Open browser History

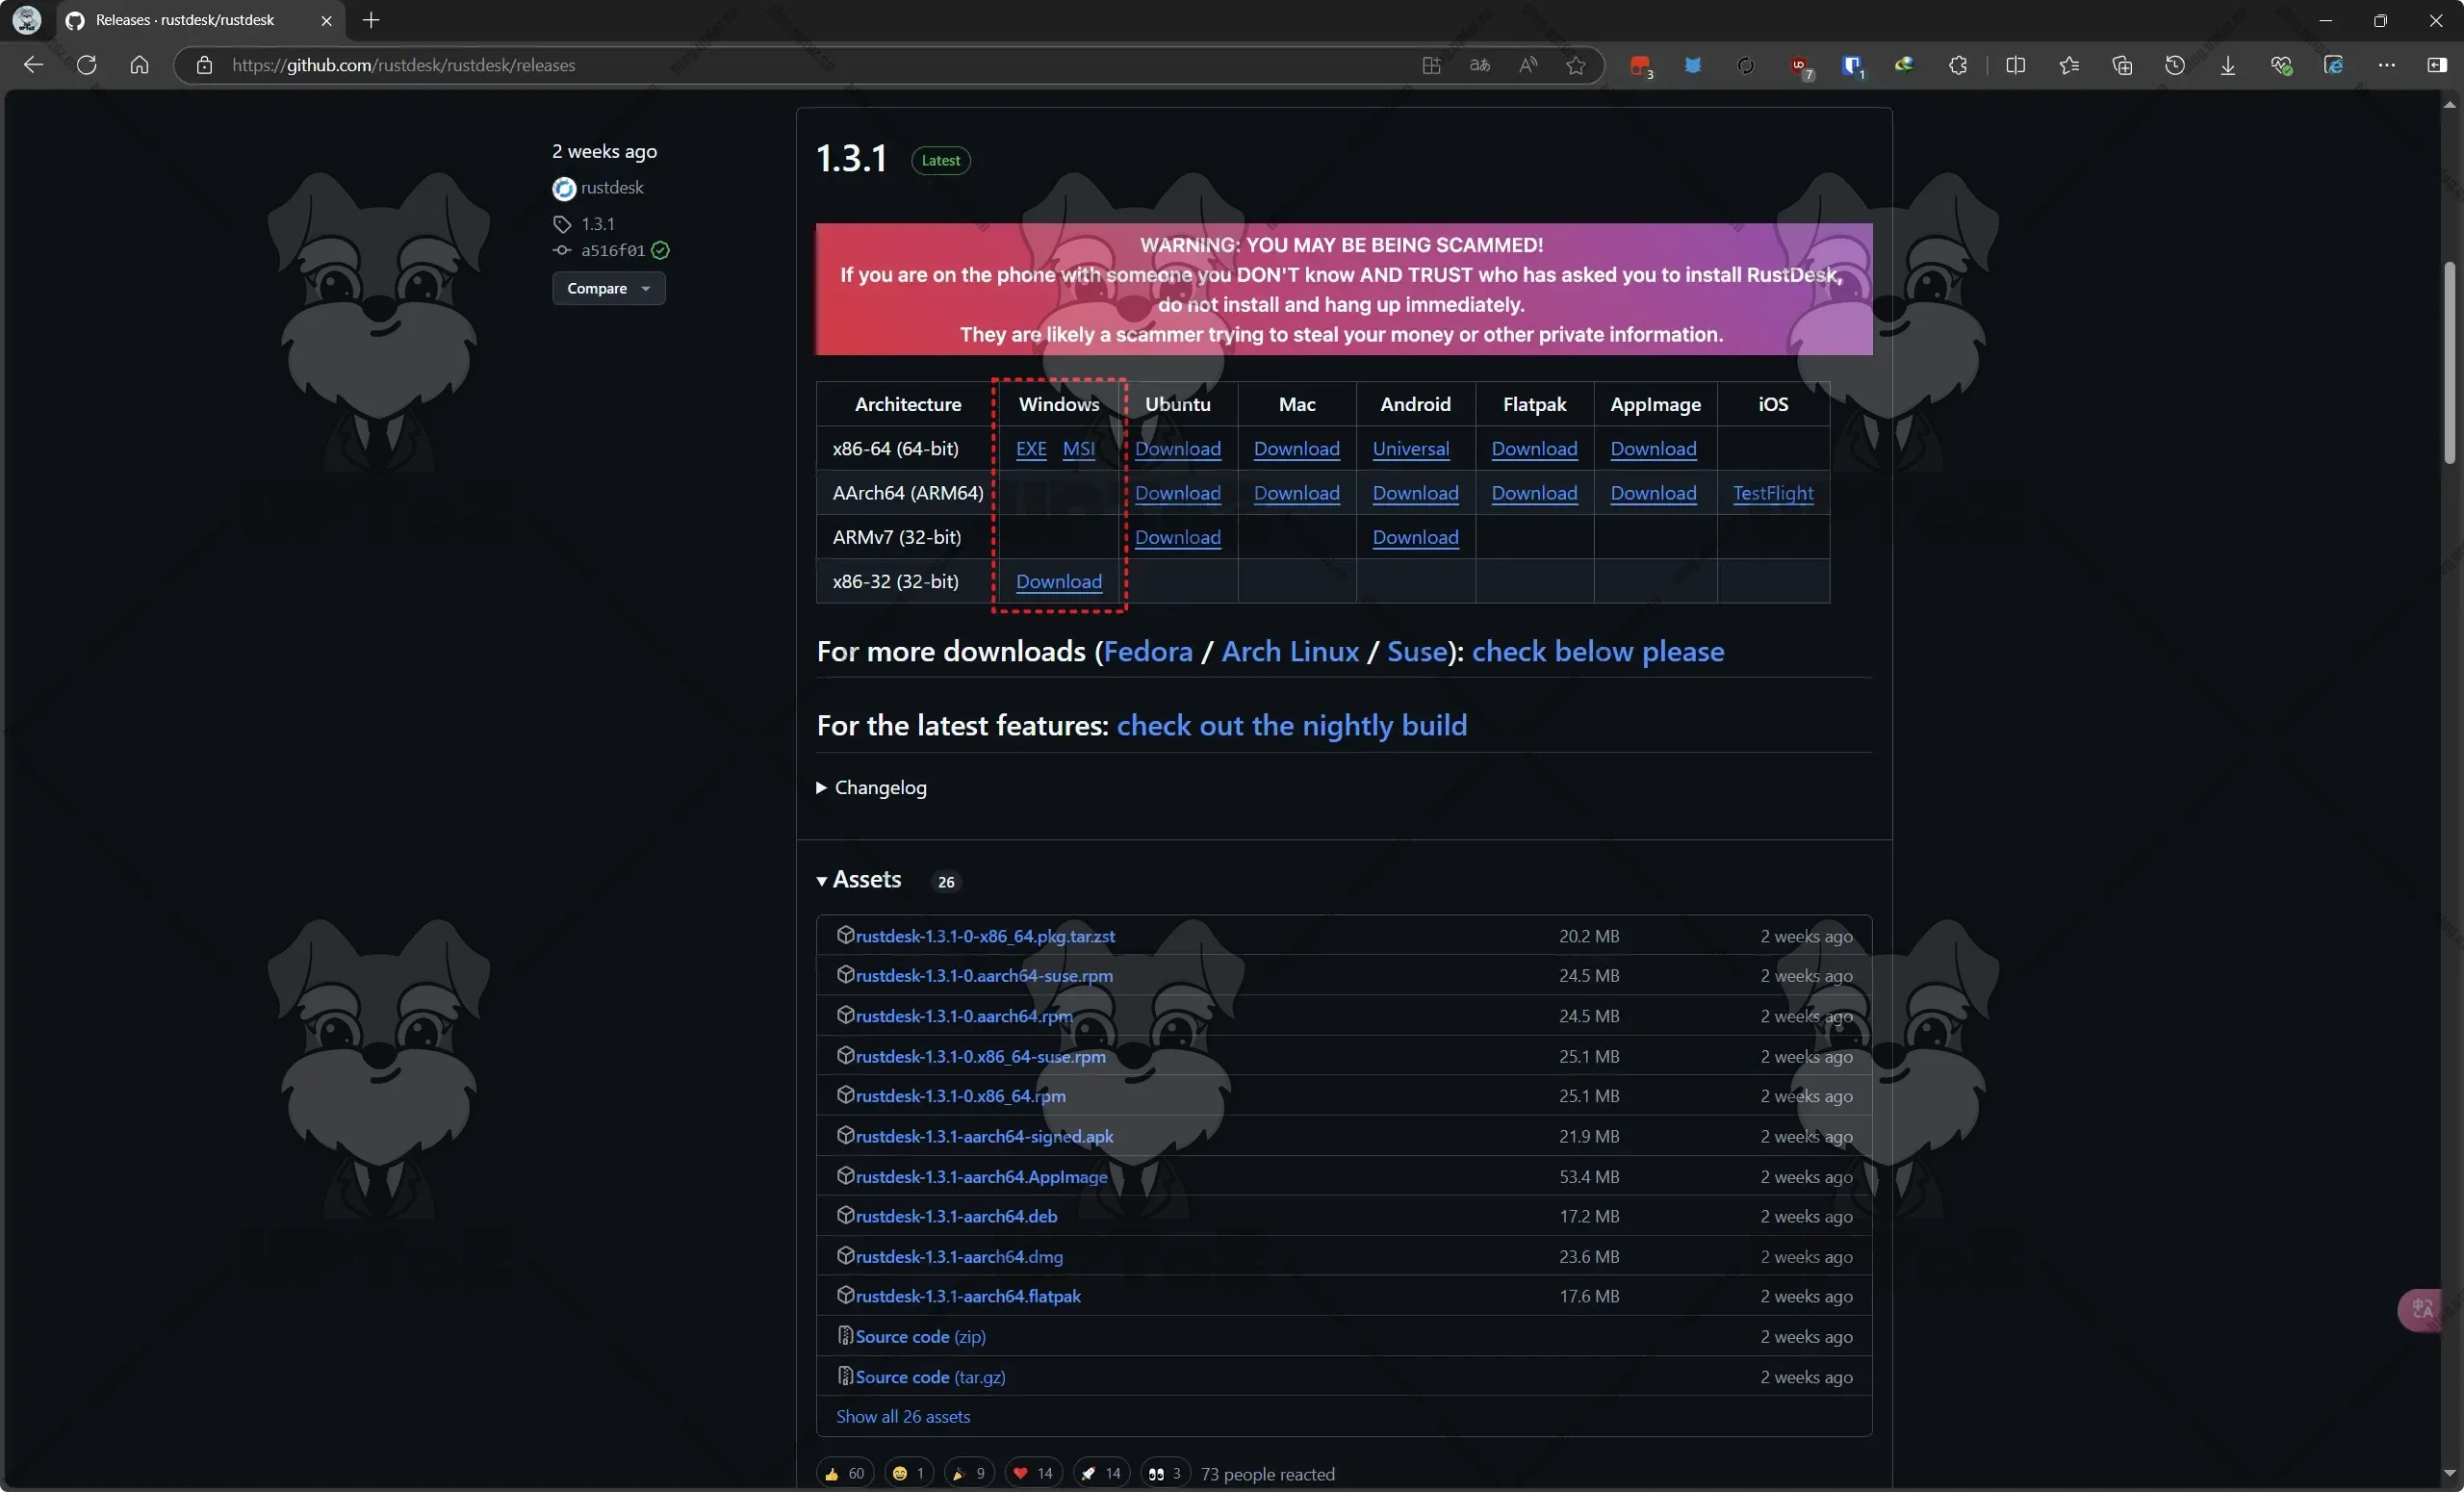[2175, 65]
